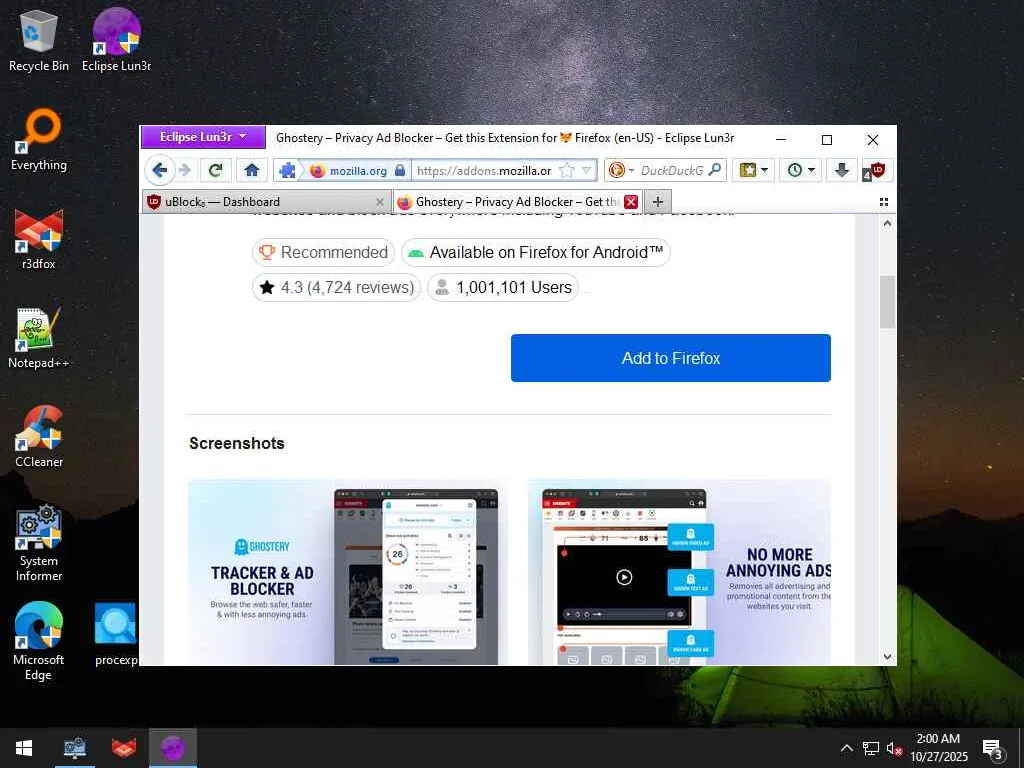The height and width of the screenshot is (768, 1024).
Task: Open the 4.3 (4,724 reviews) link
Action: [336, 287]
